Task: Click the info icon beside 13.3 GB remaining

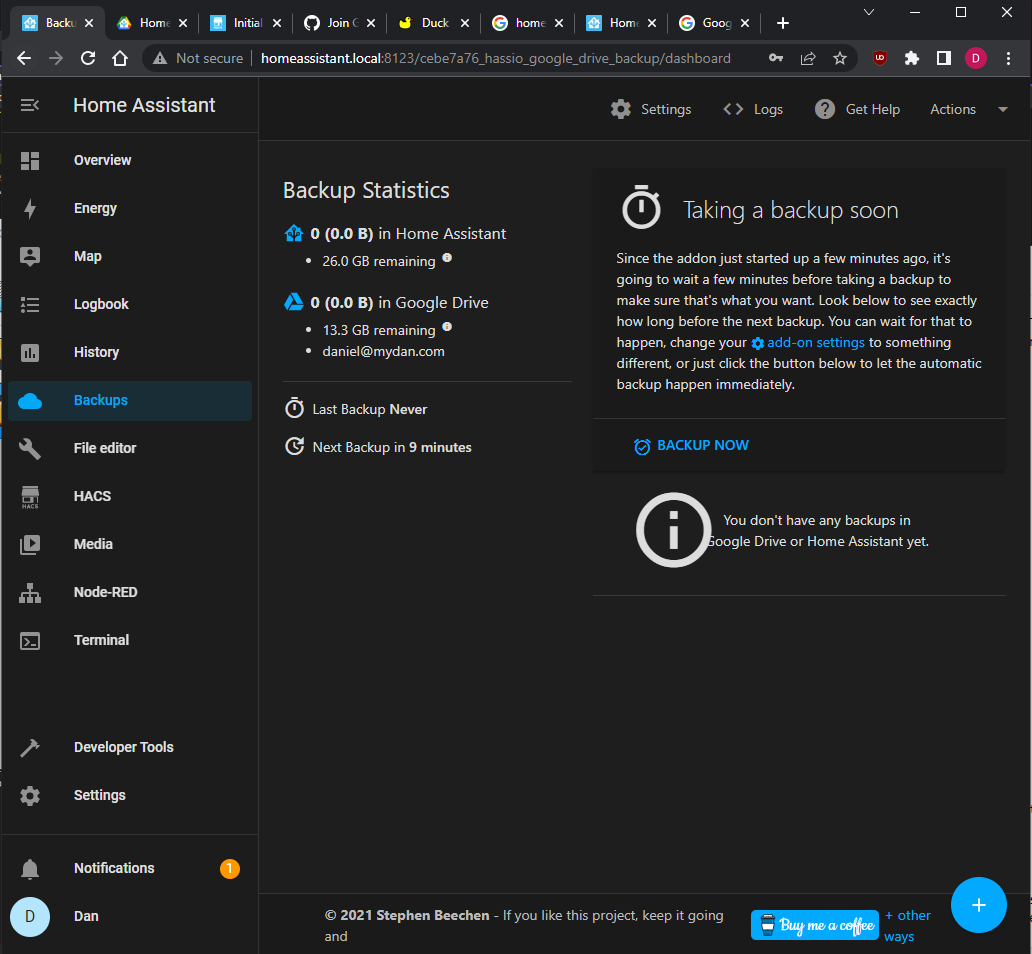Action: [x=447, y=327]
